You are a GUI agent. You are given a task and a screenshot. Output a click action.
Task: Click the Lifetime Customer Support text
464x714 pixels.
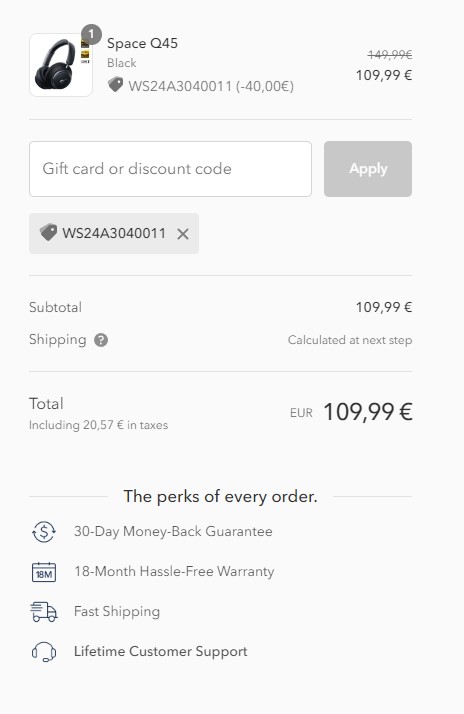[x=161, y=652]
